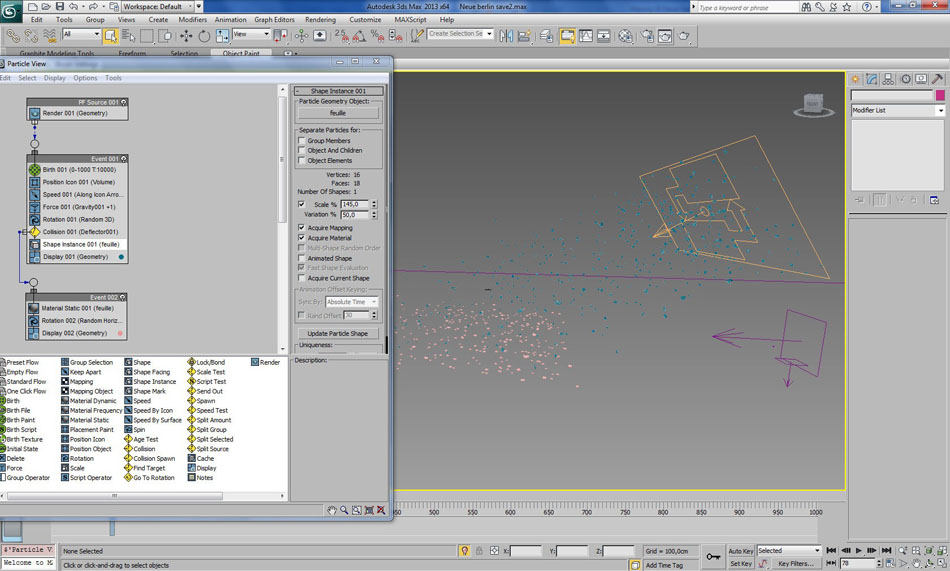Click the feuille particle geometry button
950x571 pixels.
(x=338, y=113)
